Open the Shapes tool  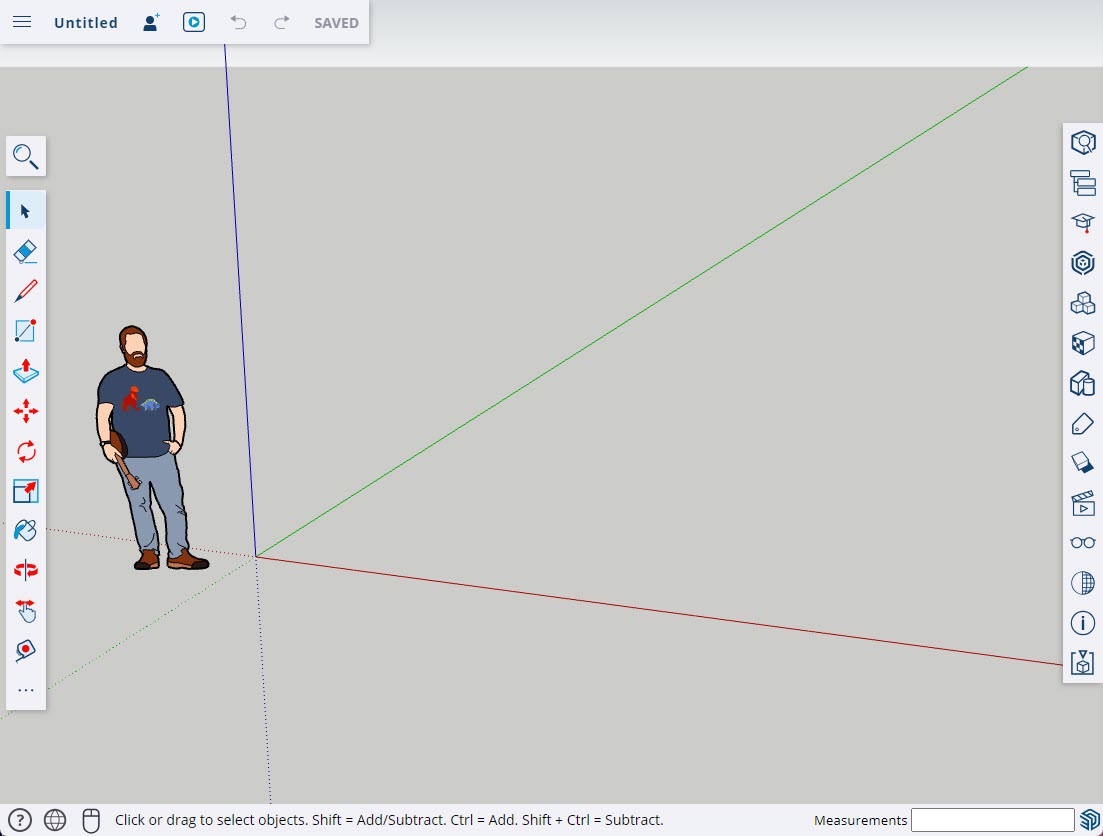point(25,330)
